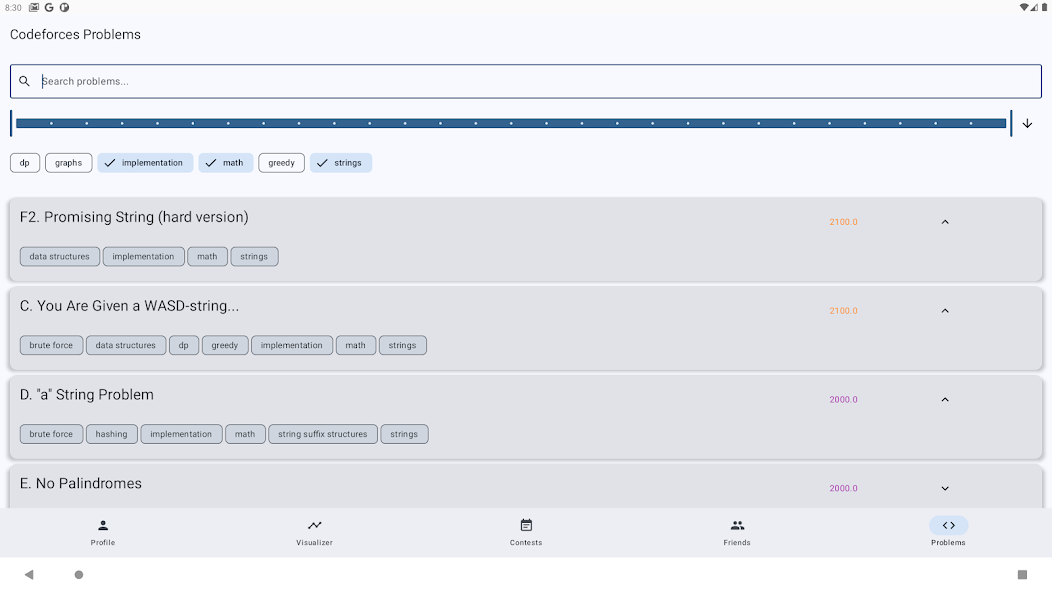
Task: Click data structures tag in WASD-string card
Action: [x=125, y=345]
